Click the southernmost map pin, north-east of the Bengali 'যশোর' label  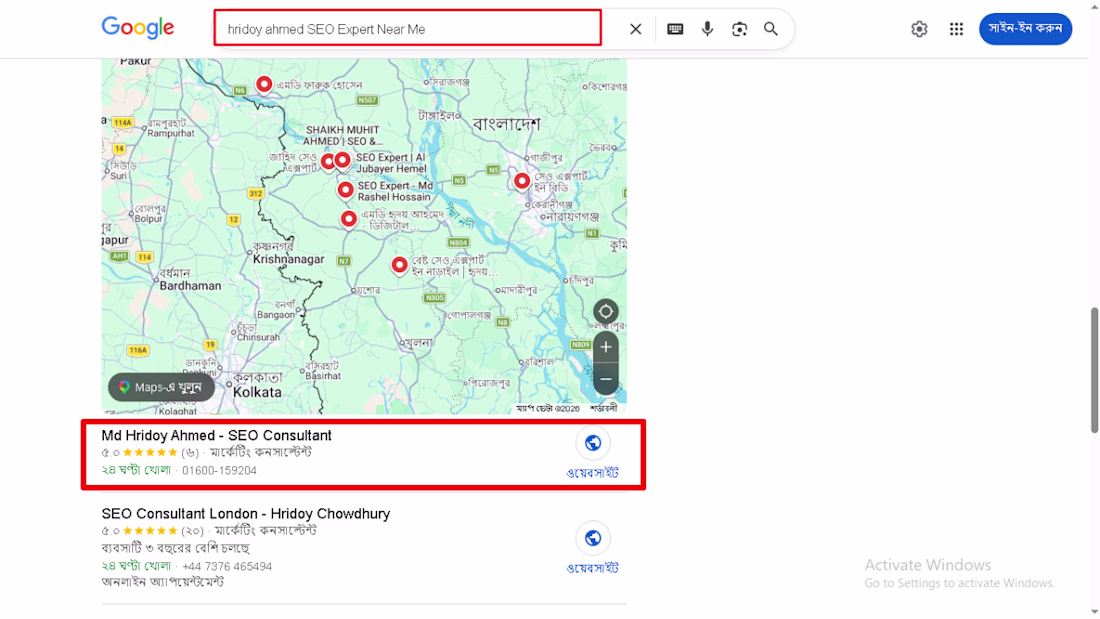coord(399,266)
